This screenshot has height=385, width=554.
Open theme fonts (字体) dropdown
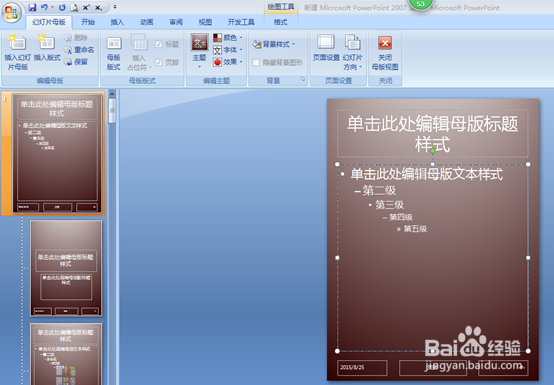click(x=228, y=50)
